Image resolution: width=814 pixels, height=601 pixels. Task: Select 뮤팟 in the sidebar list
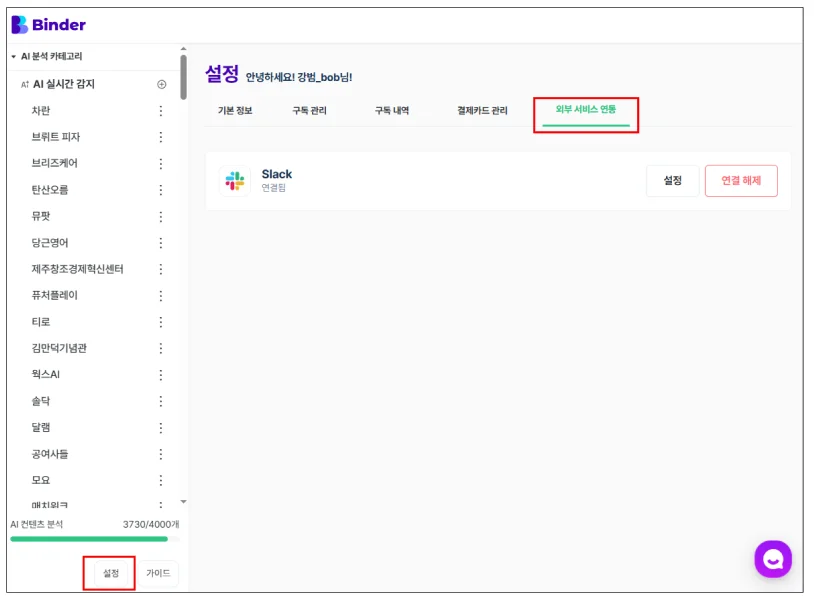[41, 216]
